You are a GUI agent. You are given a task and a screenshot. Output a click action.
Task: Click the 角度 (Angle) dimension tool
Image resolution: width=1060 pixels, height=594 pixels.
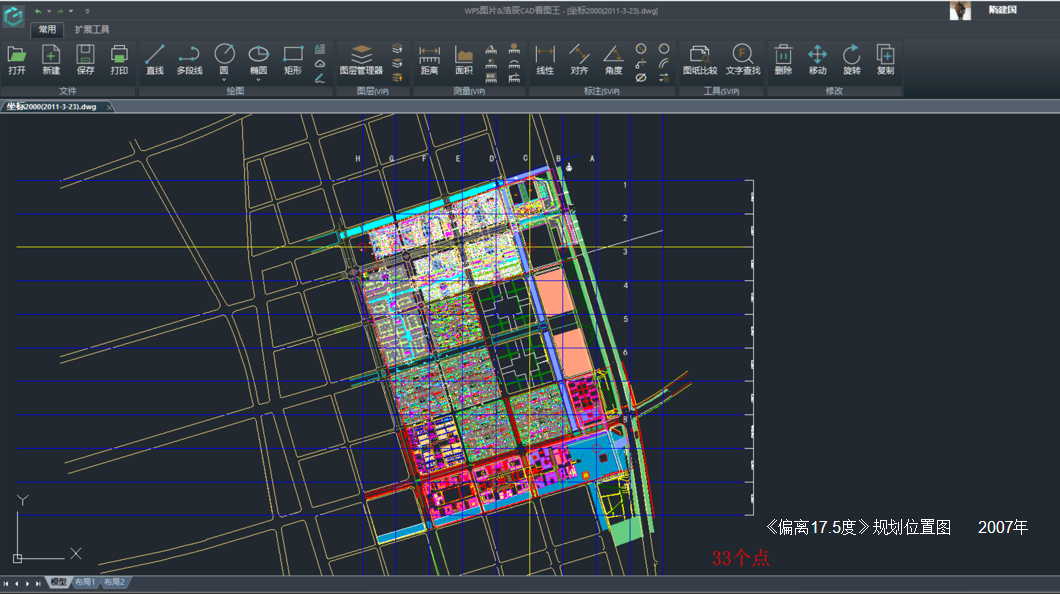(x=613, y=59)
